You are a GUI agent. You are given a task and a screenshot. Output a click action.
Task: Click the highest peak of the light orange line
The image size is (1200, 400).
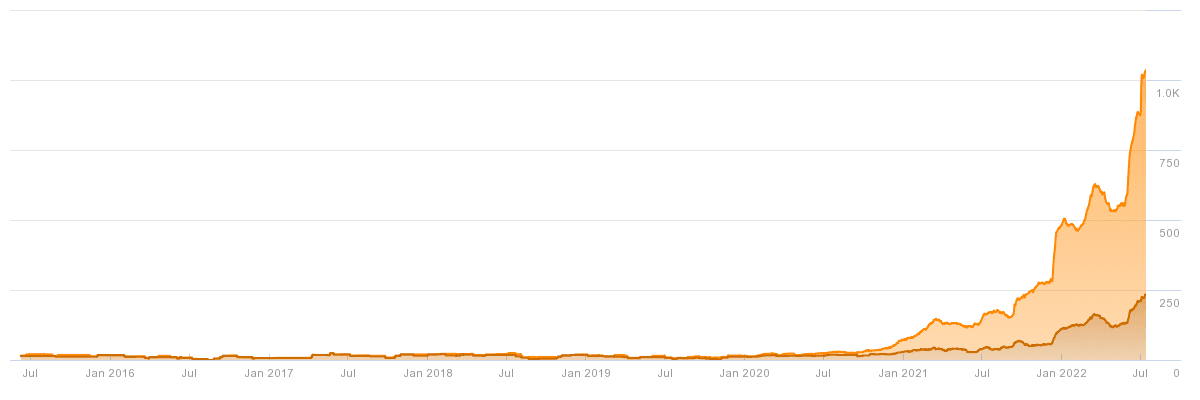tap(1145, 71)
